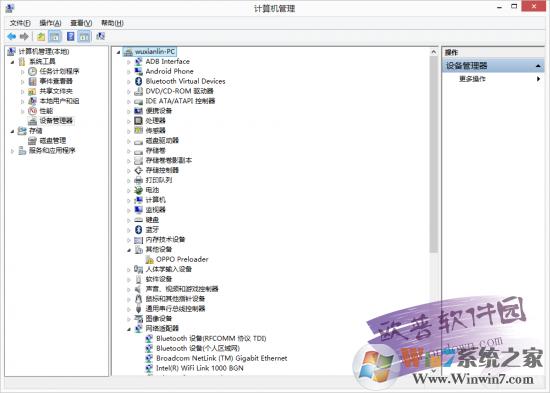Click the OPPO Preloader warning icon
This screenshot has height=393, width=550.
coord(149,259)
